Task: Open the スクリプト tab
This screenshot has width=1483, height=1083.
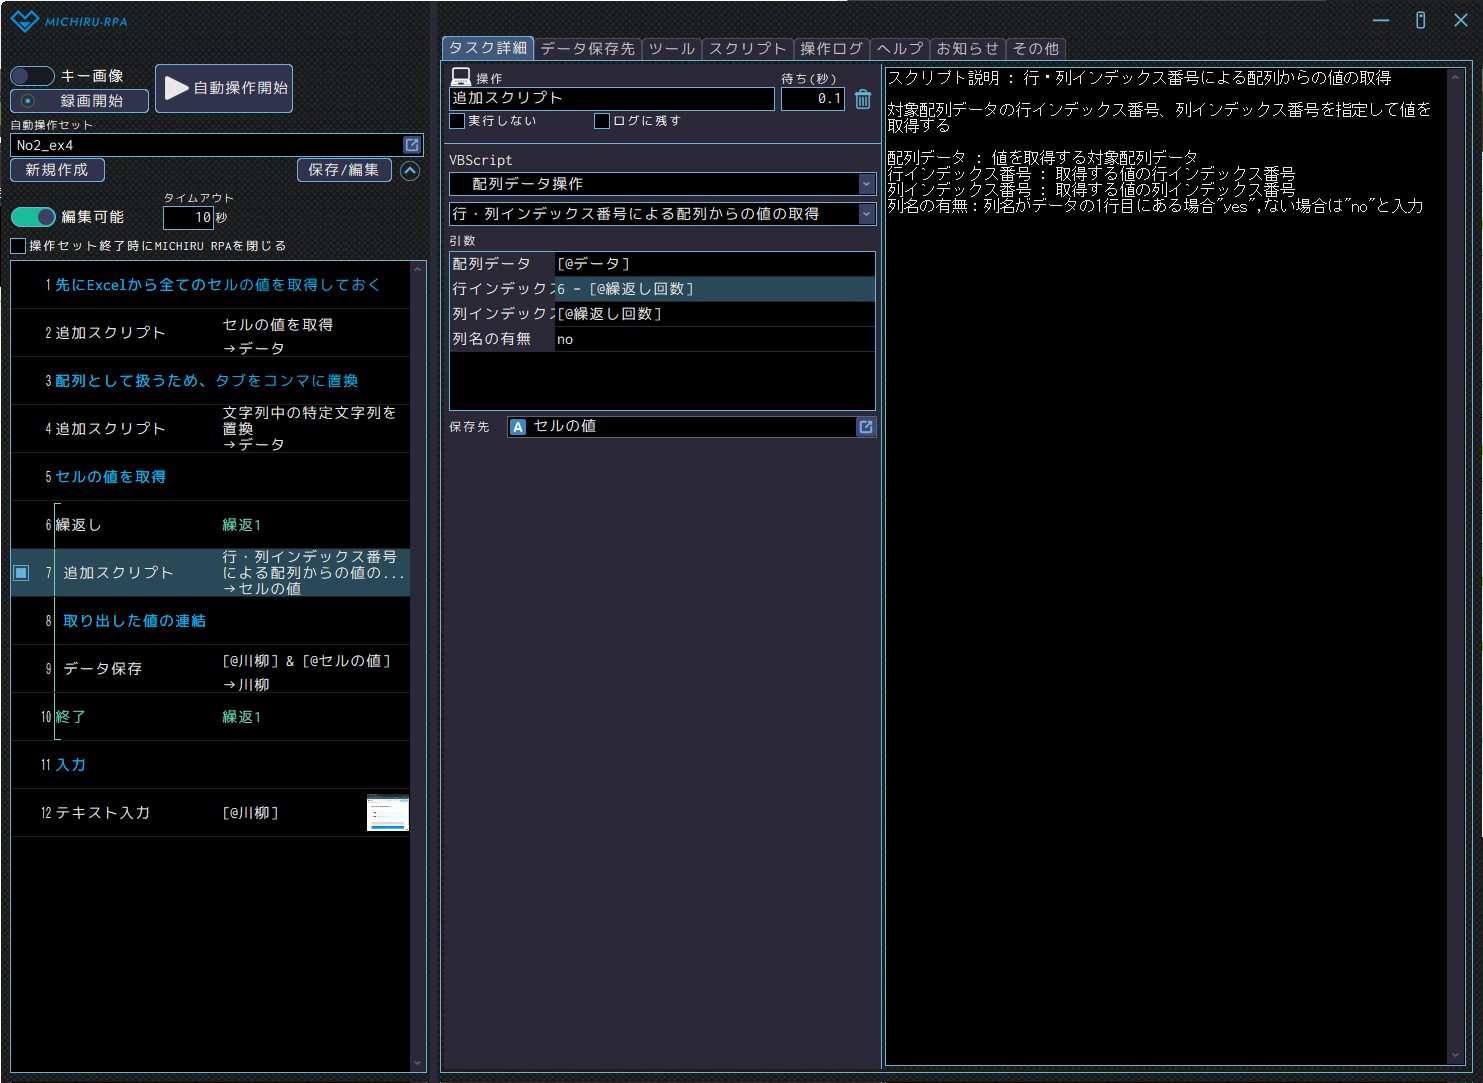Action: (x=747, y=49)
